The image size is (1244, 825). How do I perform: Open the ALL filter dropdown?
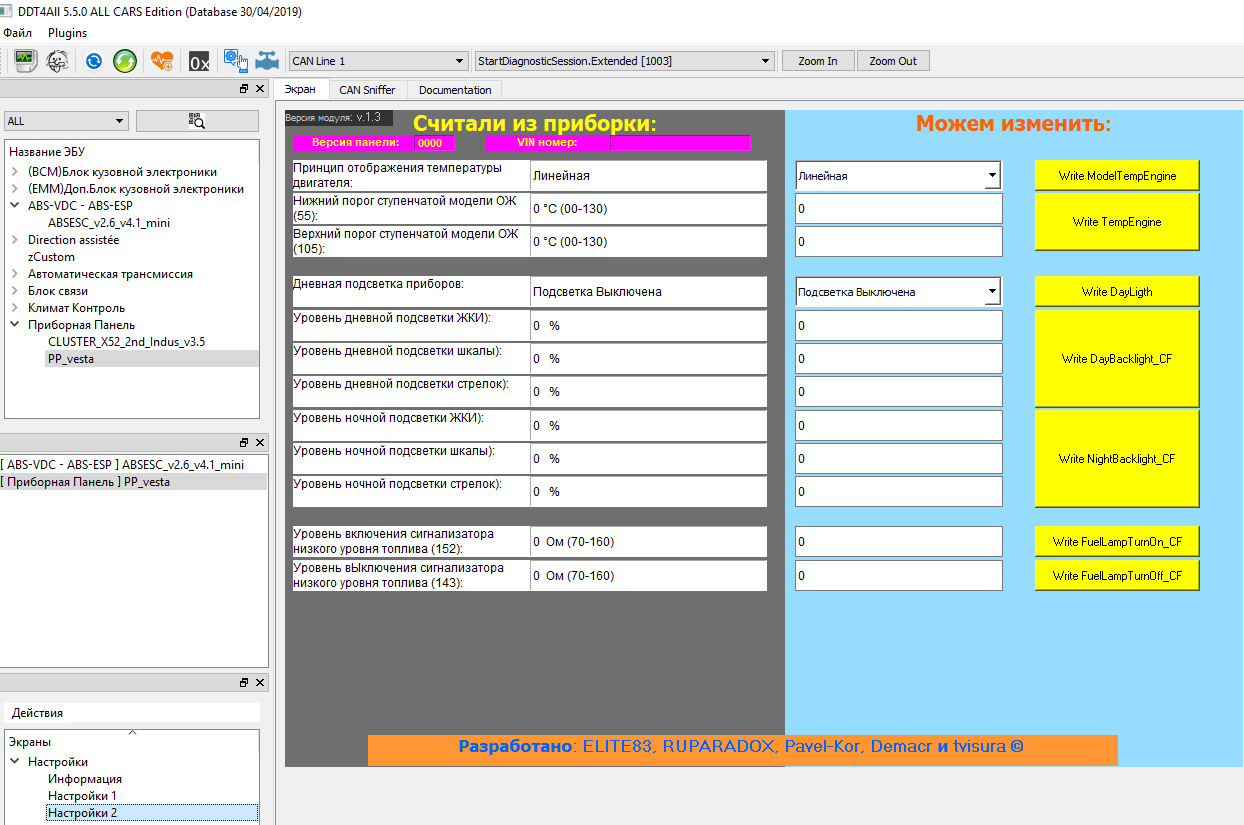tap(66, 121)
